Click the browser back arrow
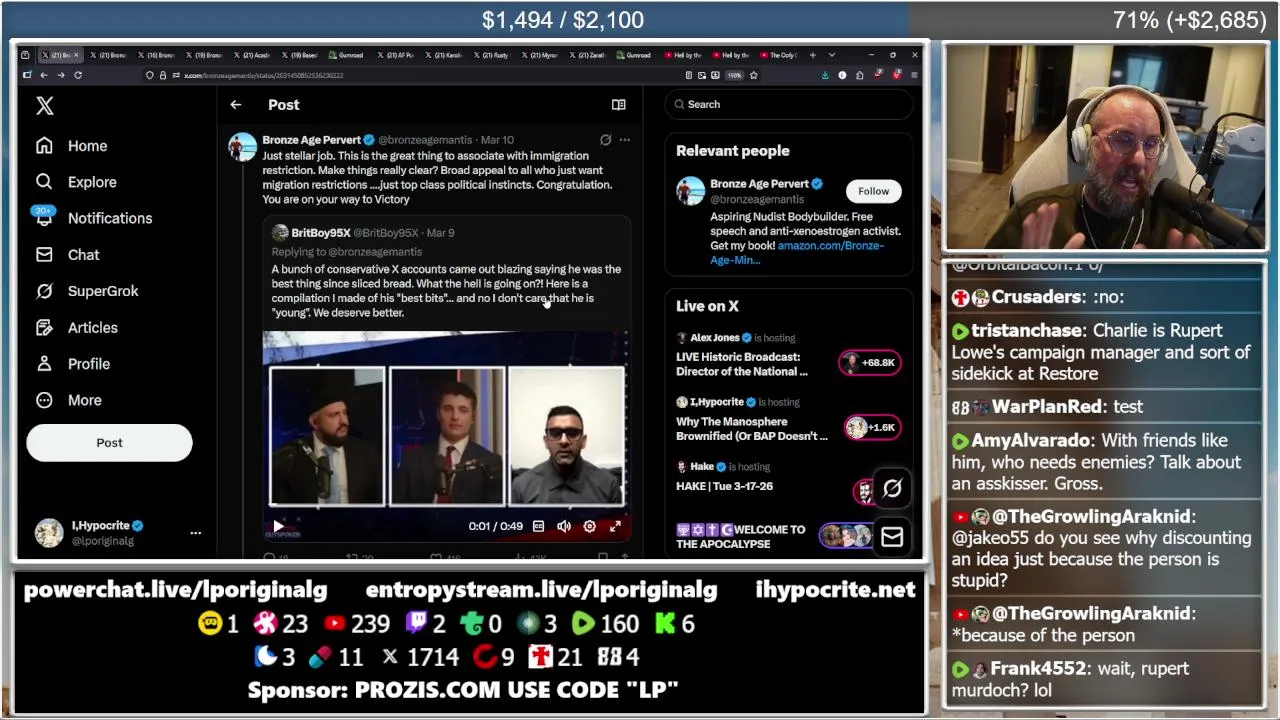 point(44,75)
